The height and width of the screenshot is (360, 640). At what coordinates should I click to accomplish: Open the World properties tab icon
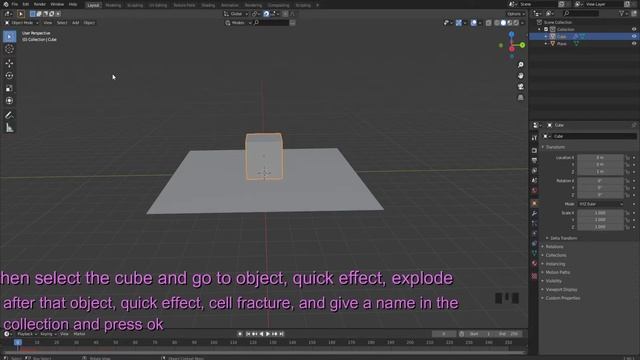534,190
